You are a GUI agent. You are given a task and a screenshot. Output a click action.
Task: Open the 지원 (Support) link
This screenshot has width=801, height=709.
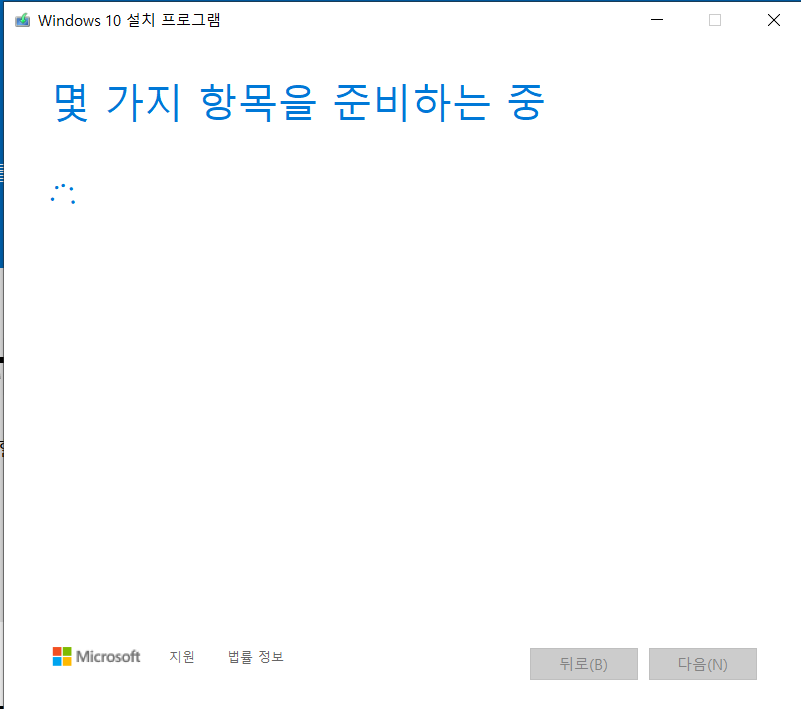182,656
